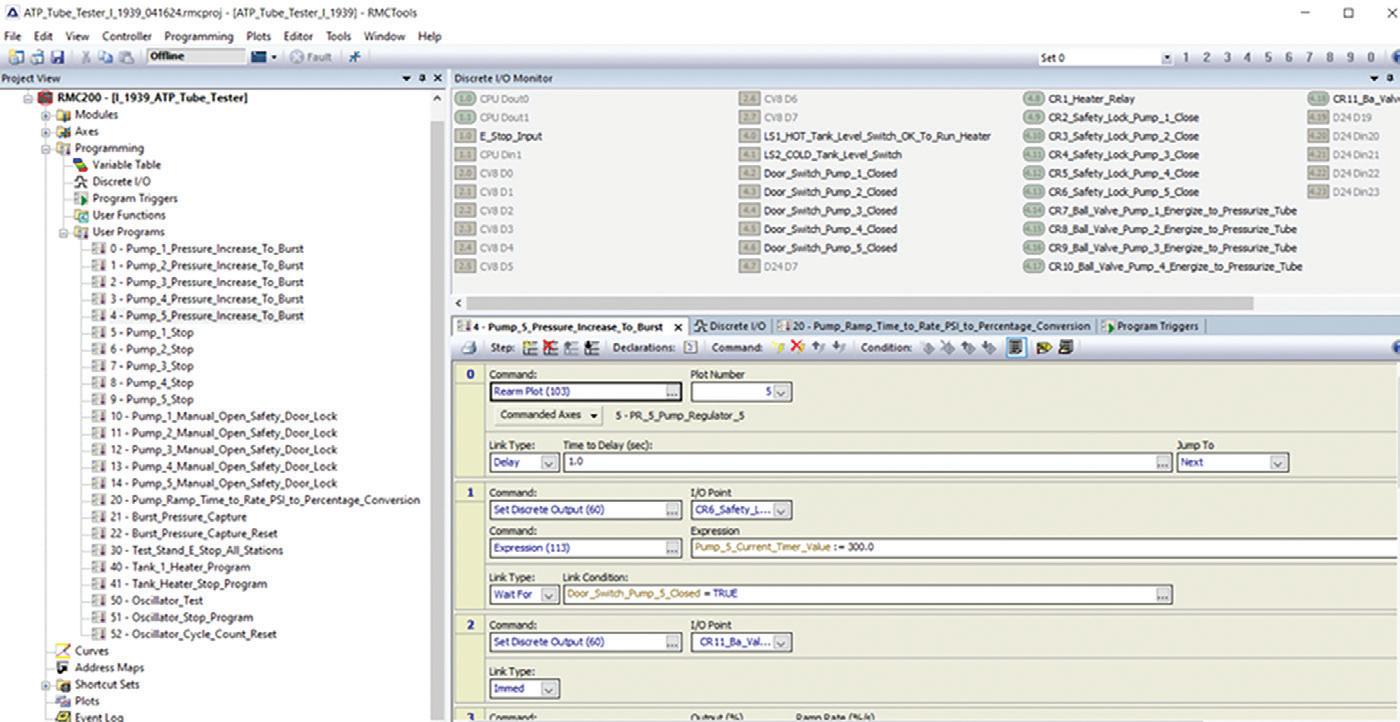1400x722 pixels.
Task: Toggle the CR1_Heater_Relay output indicator
Action: point(1034,99)
